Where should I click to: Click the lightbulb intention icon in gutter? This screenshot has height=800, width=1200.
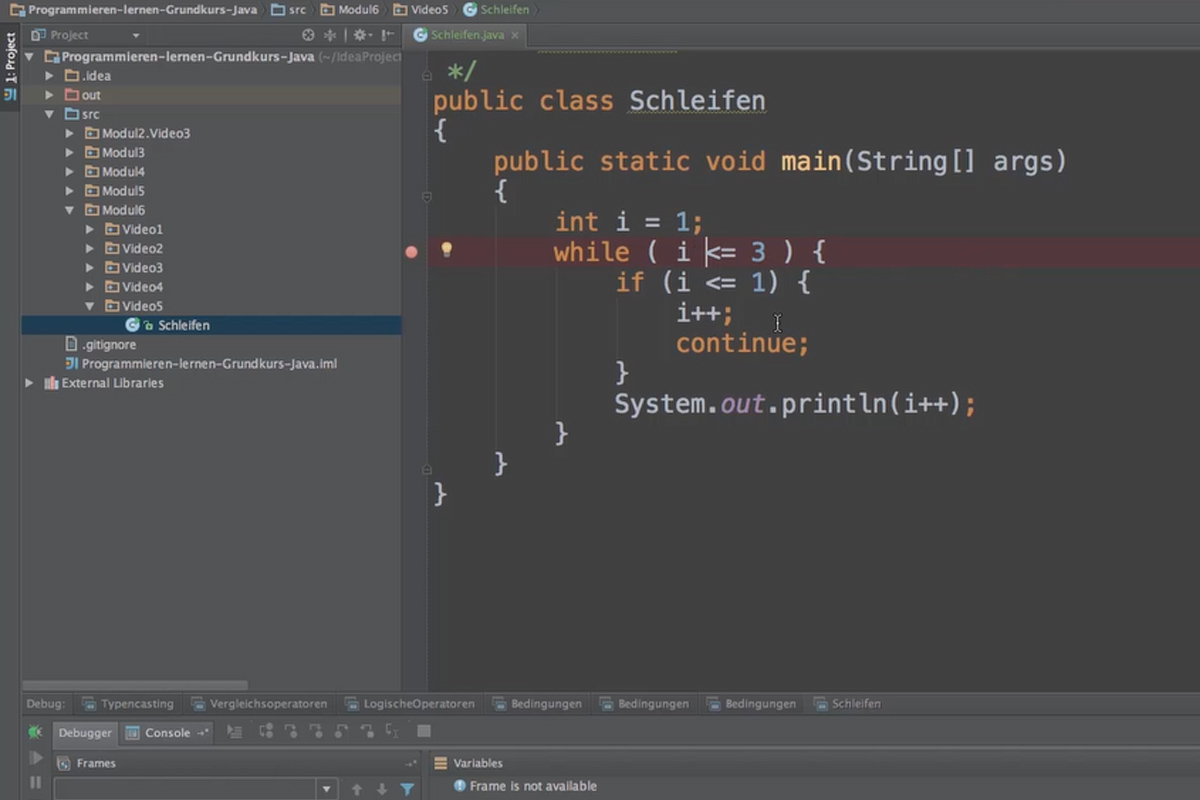[x=445, y=251]
